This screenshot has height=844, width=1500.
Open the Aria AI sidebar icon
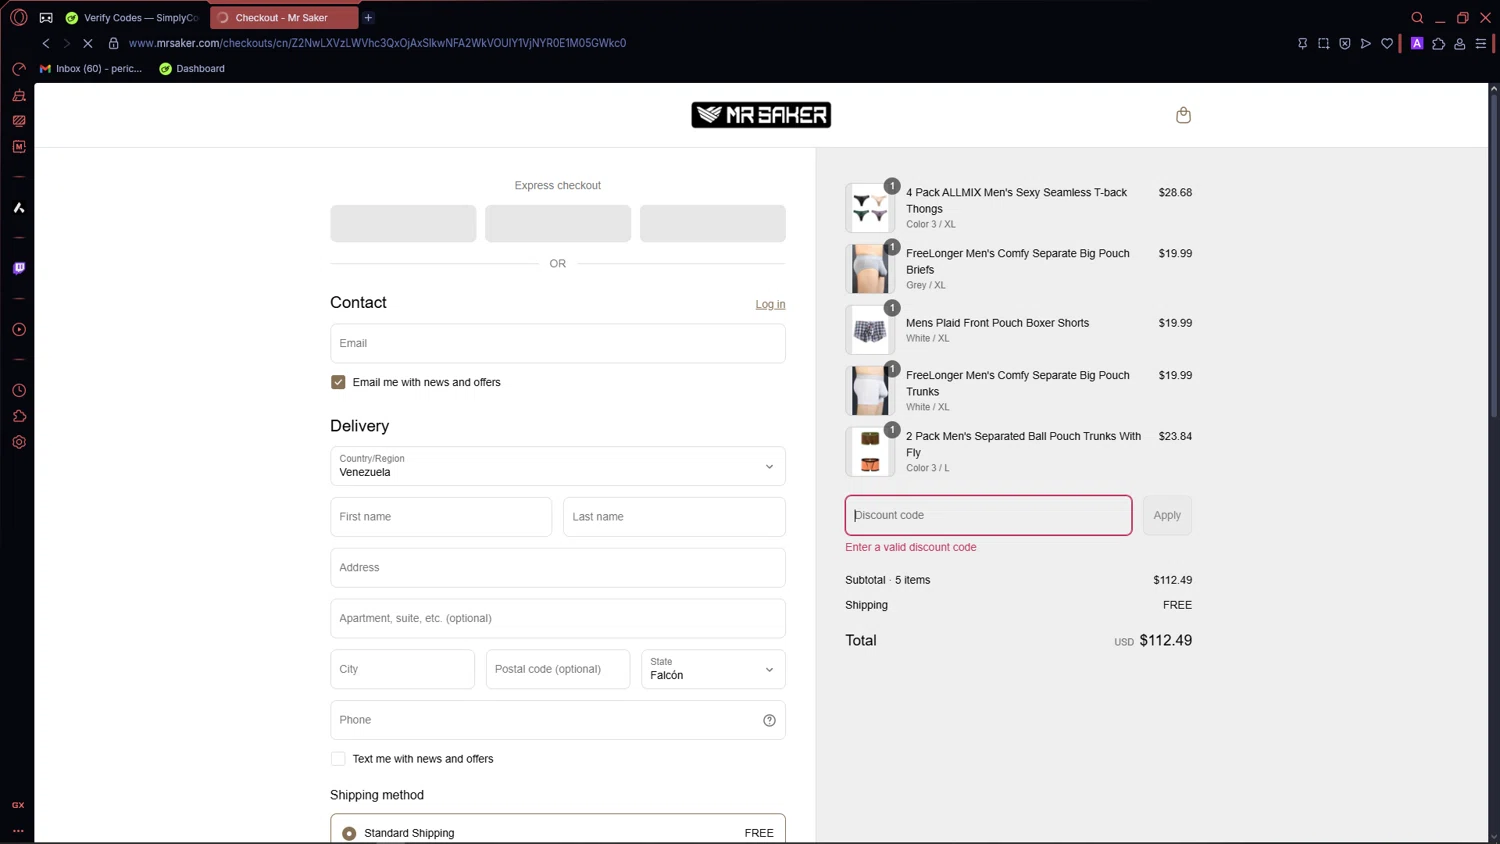(19, 208)
